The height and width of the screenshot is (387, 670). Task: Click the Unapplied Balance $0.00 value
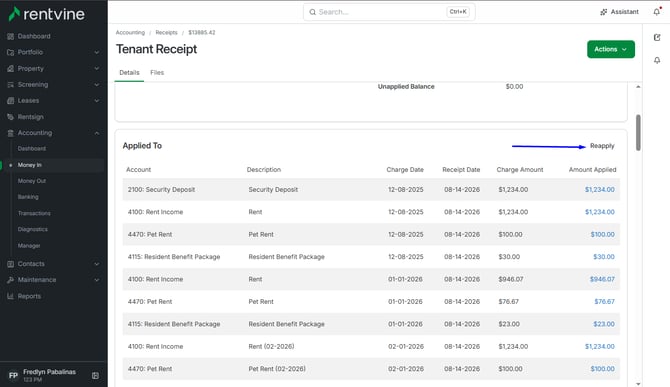click(514, 87)
